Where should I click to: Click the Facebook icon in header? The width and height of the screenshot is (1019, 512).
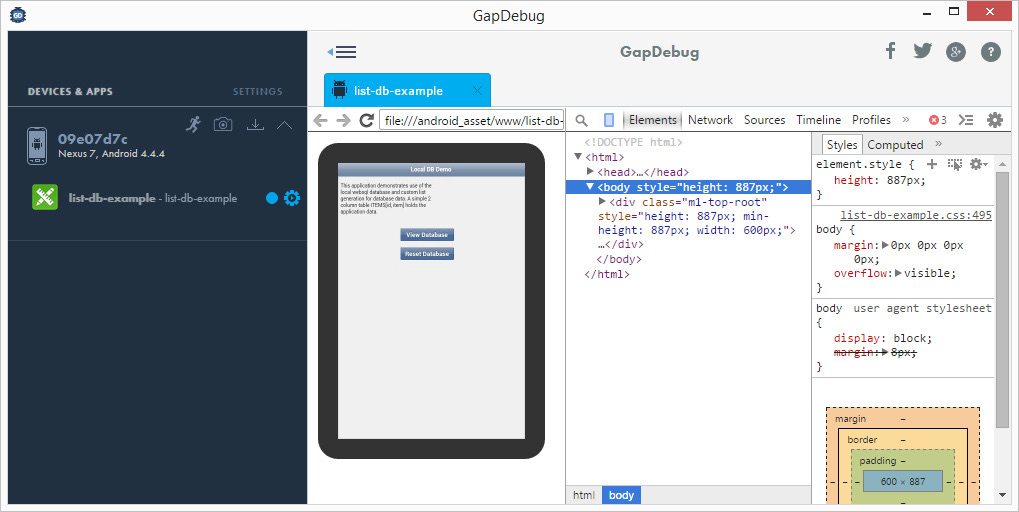(890, 51)
